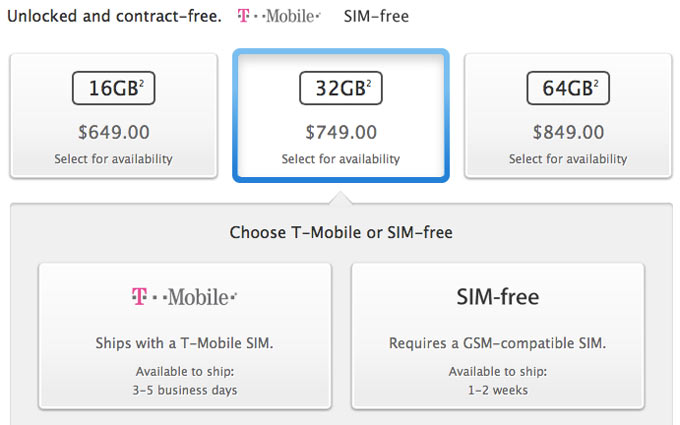
Task: Select the 64GB capacity badge
Action: [568, 90]
